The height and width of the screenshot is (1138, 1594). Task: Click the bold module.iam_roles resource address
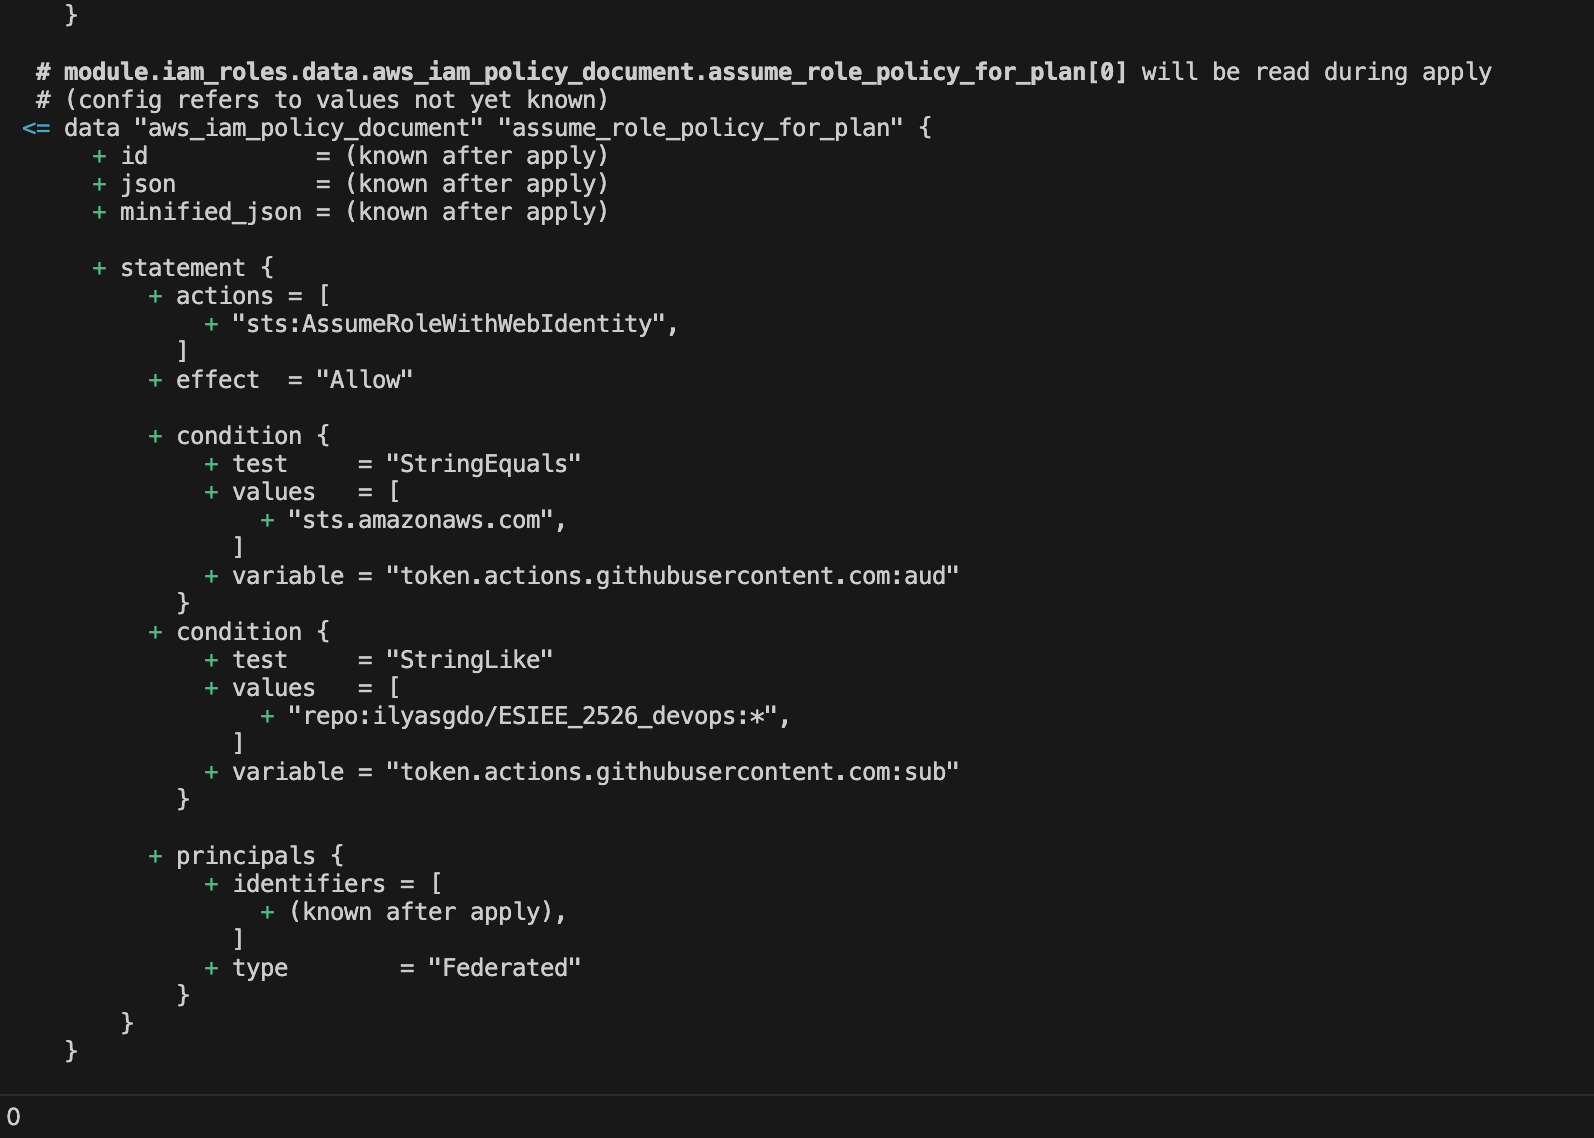coord(595,72)
